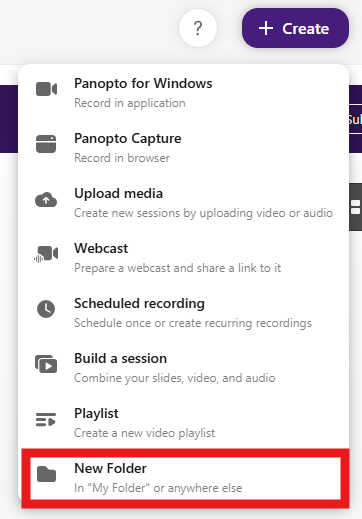Select Build a session entry
Image resolution: width=362 pixels, height=519 pixels.
pos(184,367)
